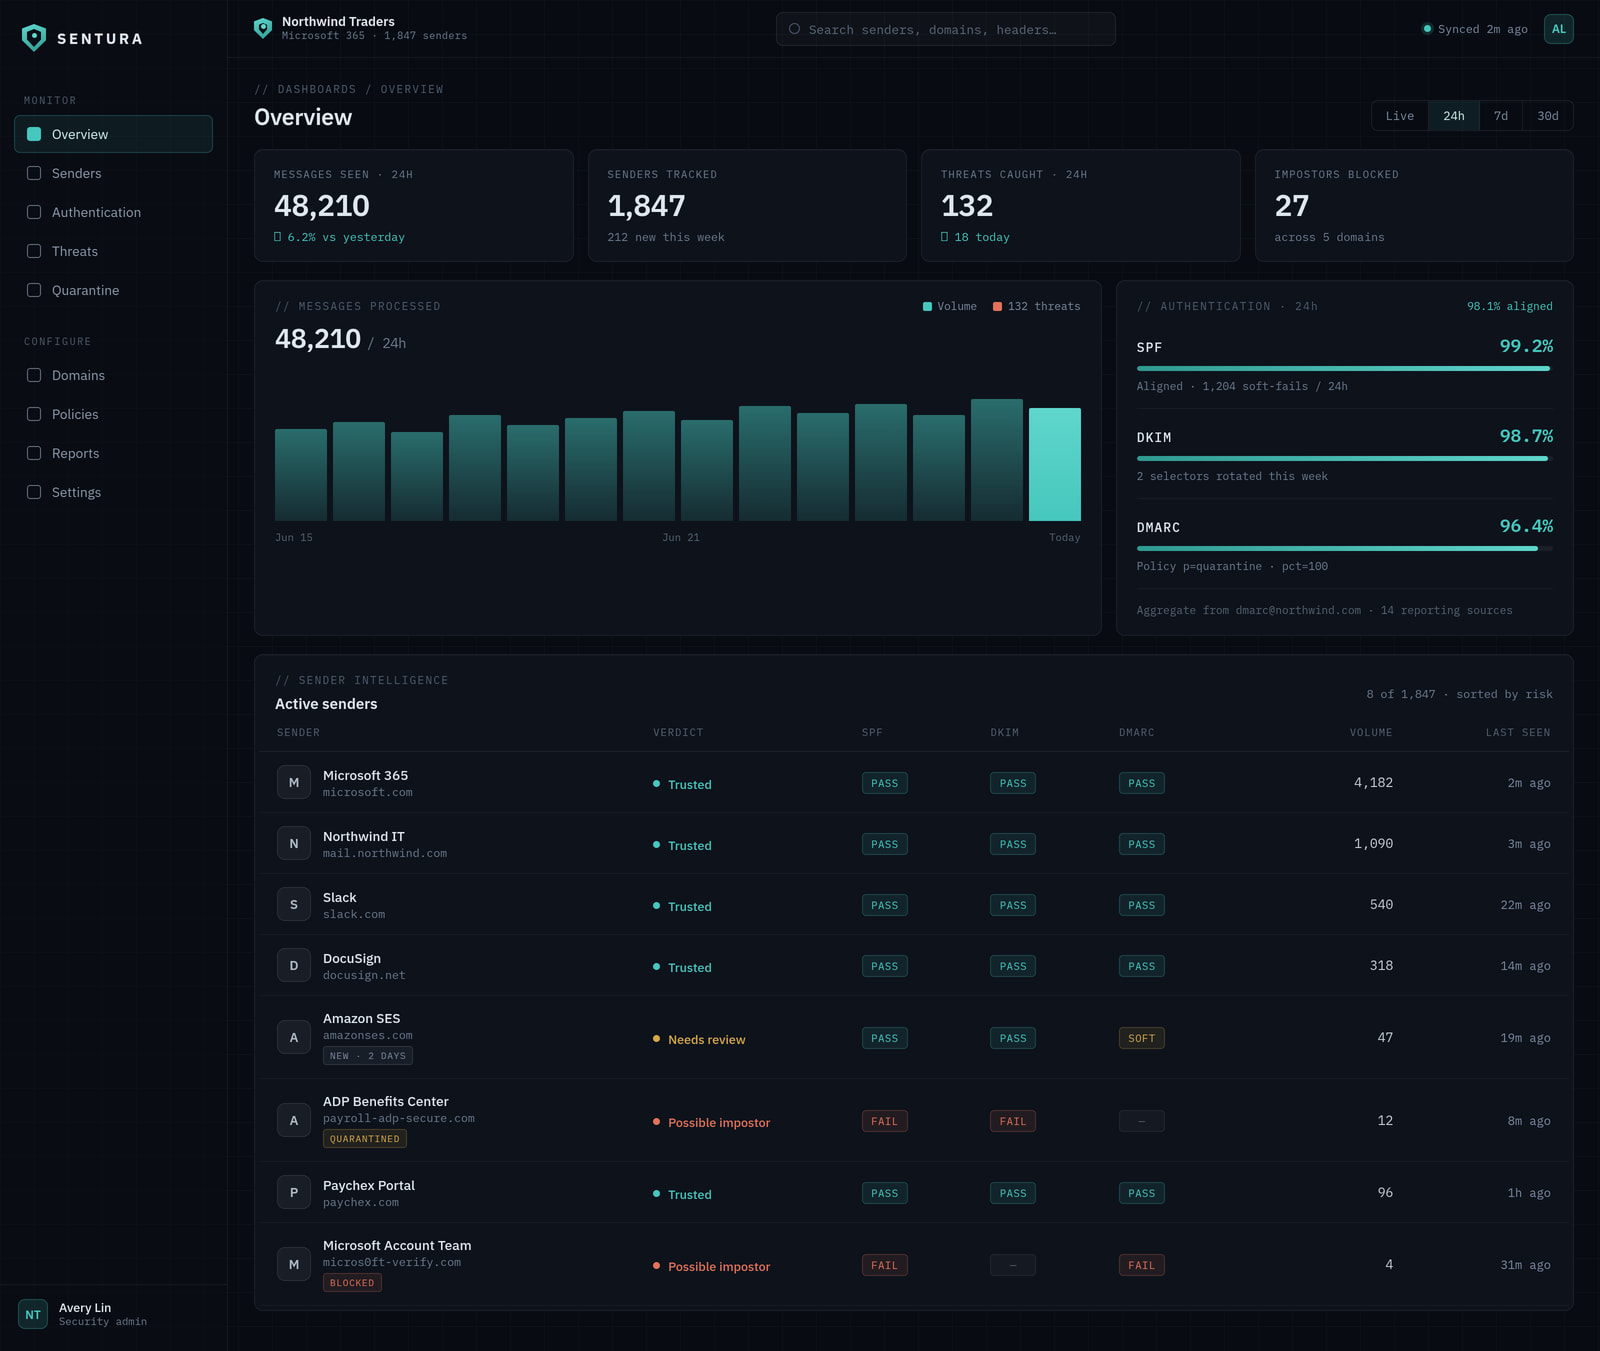Screen dimensions: 1600x1351
Task: Go to Policies configuration
Action: tap(113, 414)
